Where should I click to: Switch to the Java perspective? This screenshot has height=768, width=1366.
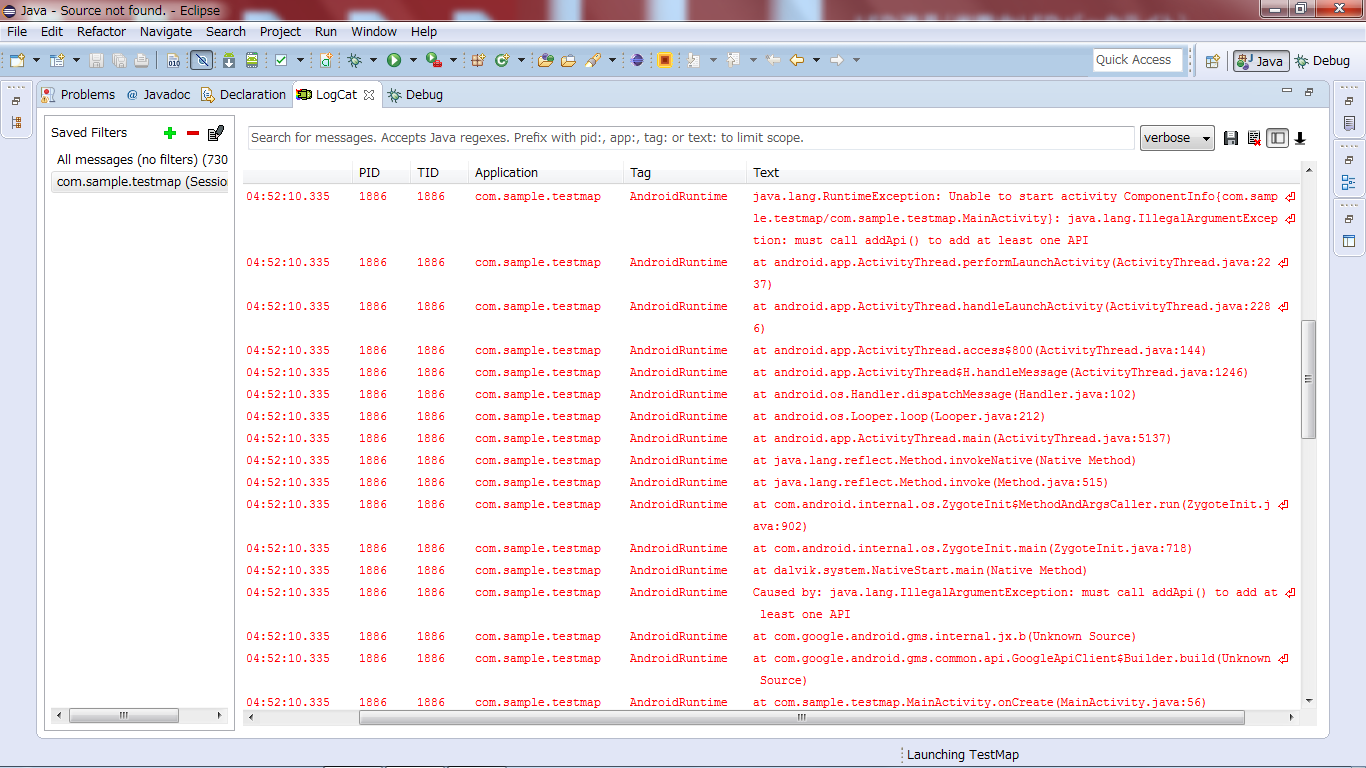click(1260, 61)
